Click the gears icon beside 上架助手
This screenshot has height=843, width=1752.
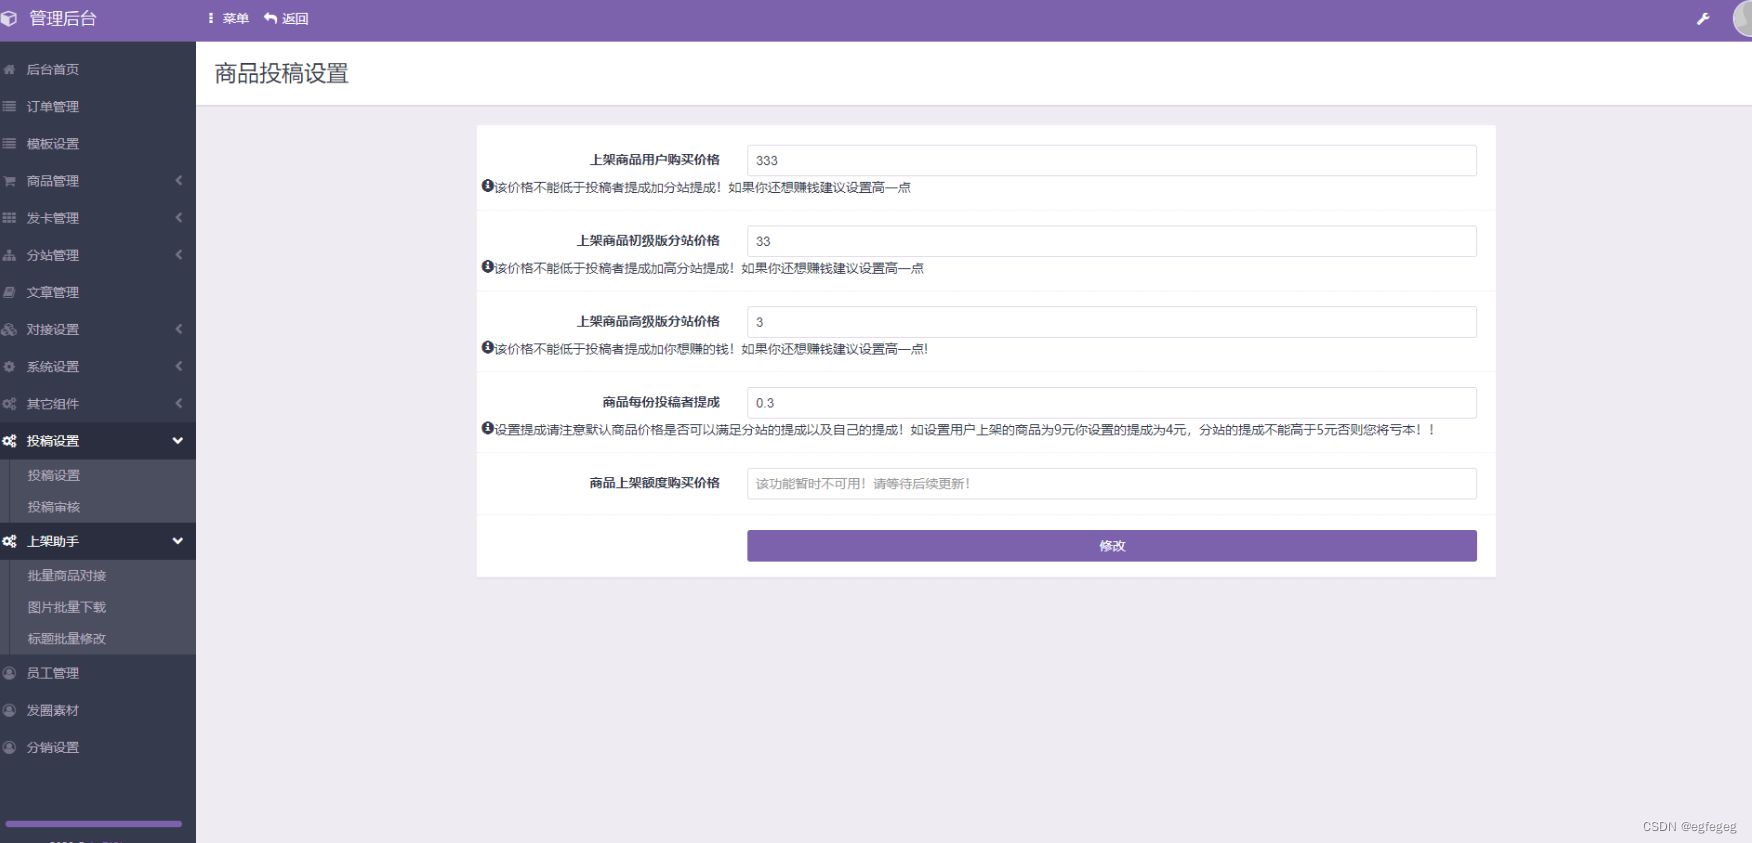point(9,541)
